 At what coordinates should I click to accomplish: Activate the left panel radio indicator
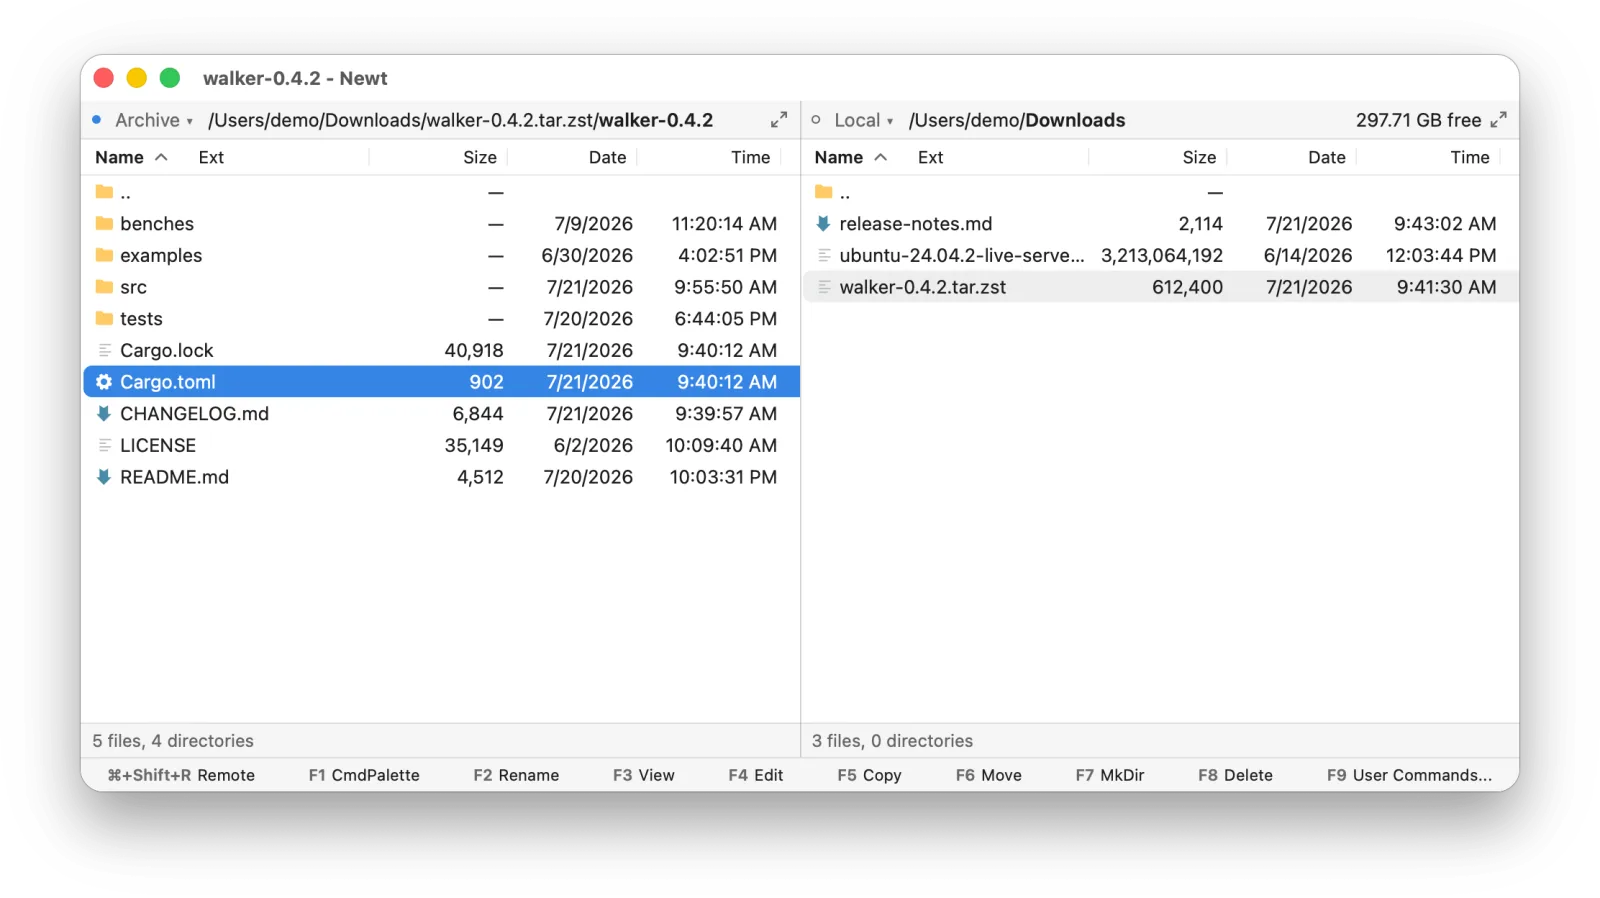tap(97, 120)
